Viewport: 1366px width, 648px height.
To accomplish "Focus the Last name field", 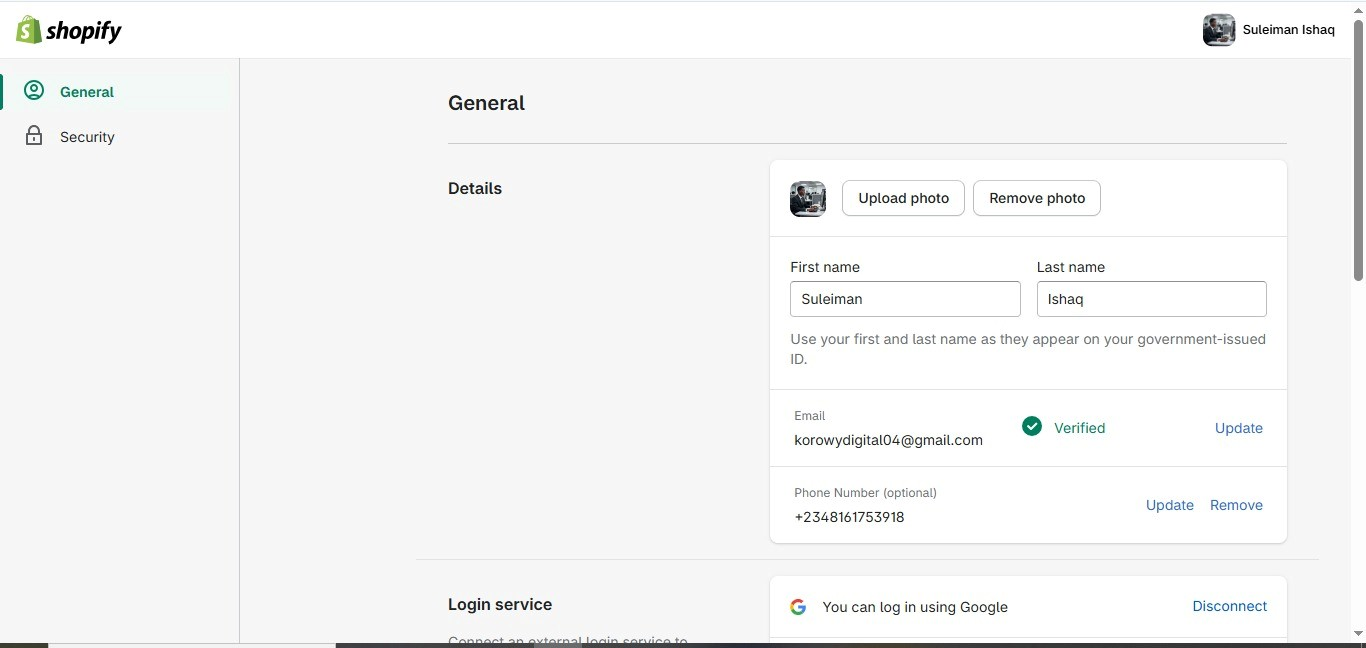I will 1152,299.
